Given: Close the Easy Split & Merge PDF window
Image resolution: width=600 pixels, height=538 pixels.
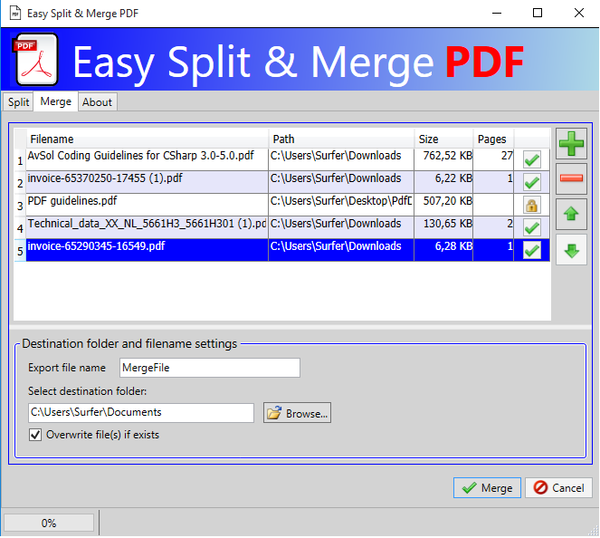Looking at the screenshot, I should 579,13.
